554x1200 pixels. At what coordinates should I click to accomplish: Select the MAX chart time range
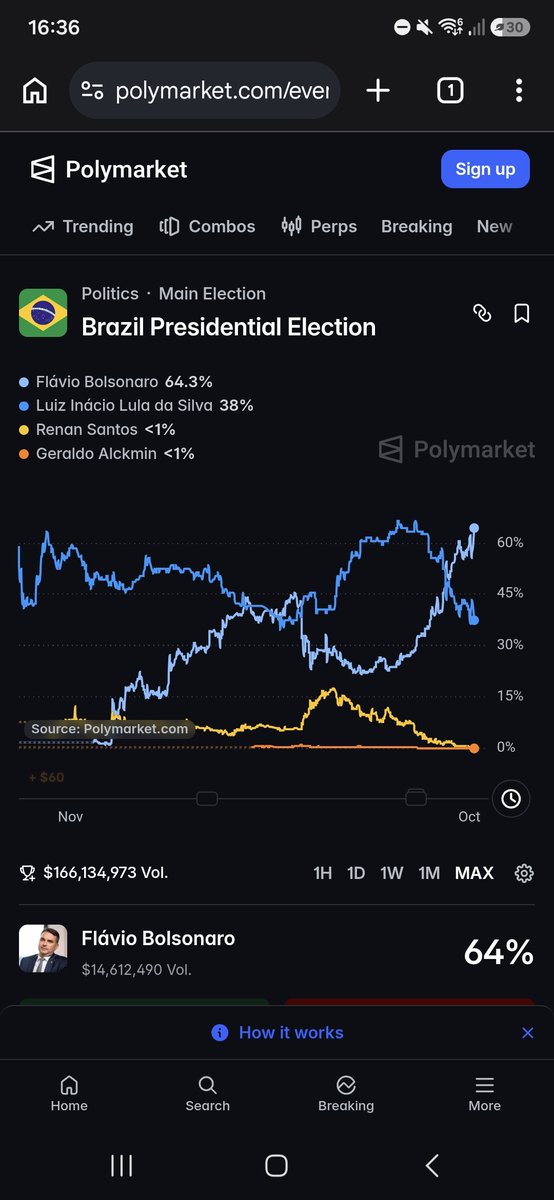tap(474, 873)
